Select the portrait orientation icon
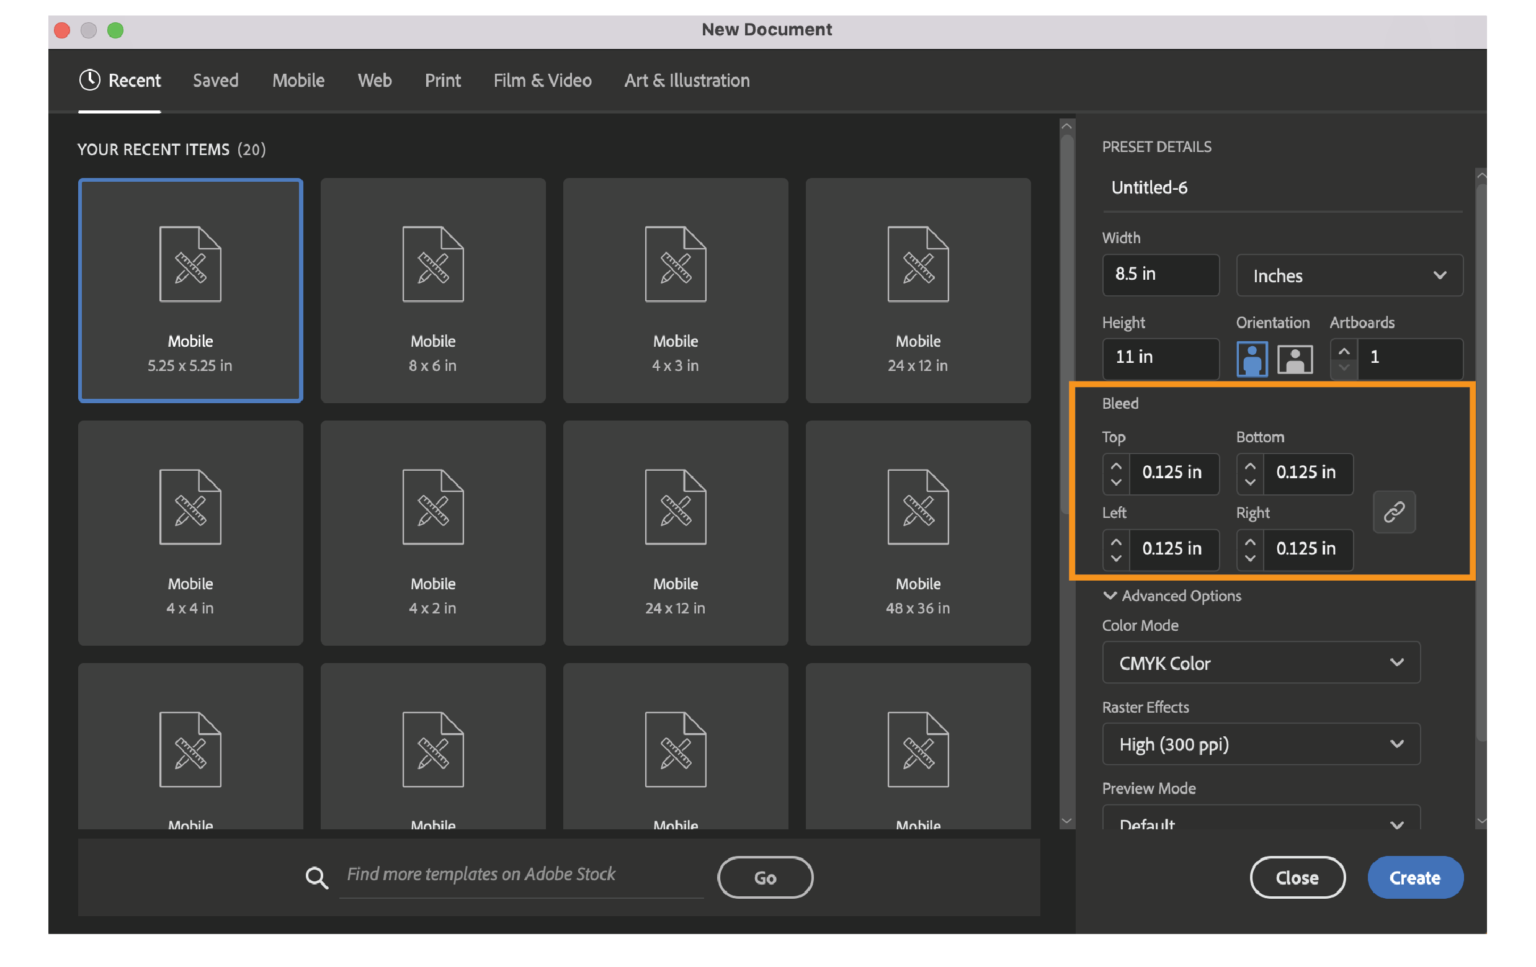 pos(1250,358)
